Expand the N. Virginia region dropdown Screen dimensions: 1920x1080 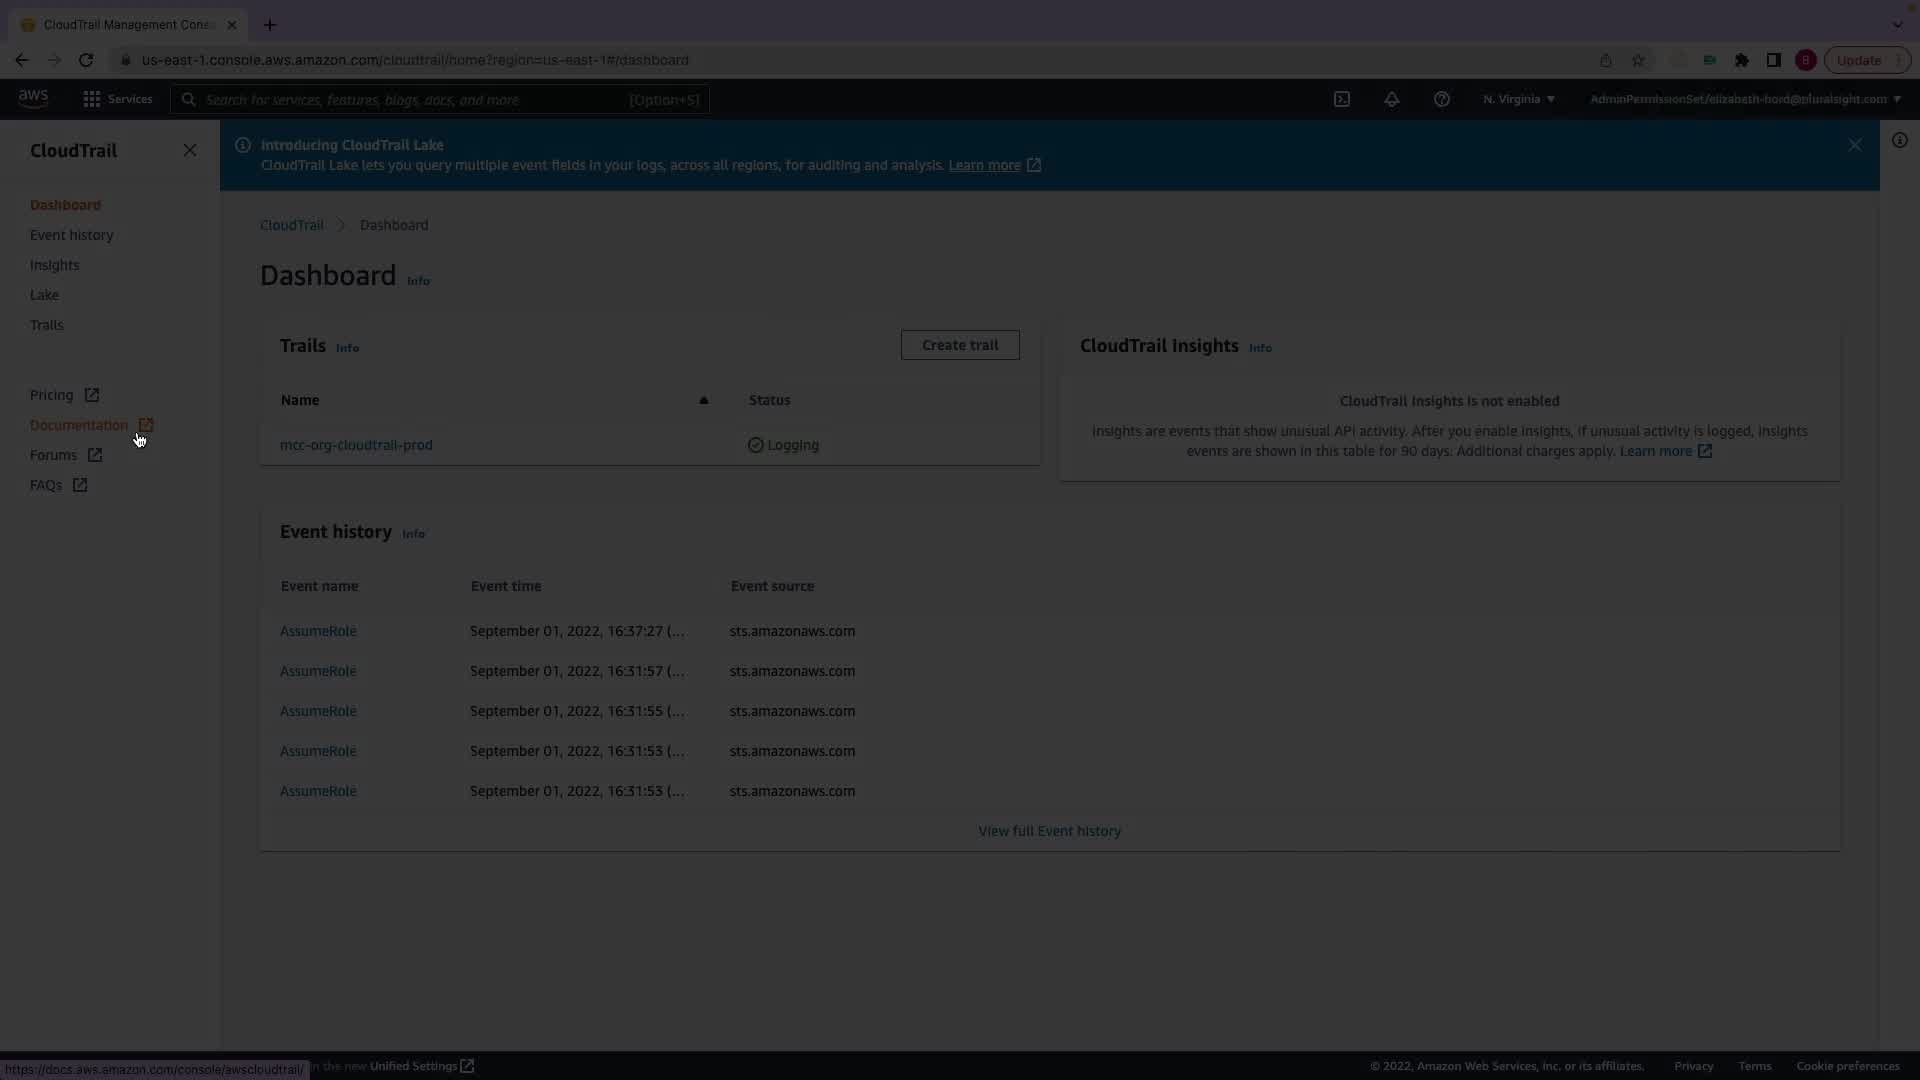[x=1518, y=99]
